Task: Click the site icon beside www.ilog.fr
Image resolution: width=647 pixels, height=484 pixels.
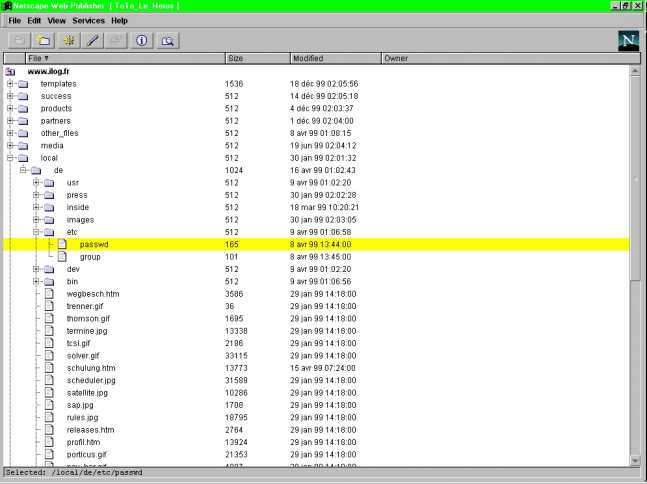Action: click(10, 72)
